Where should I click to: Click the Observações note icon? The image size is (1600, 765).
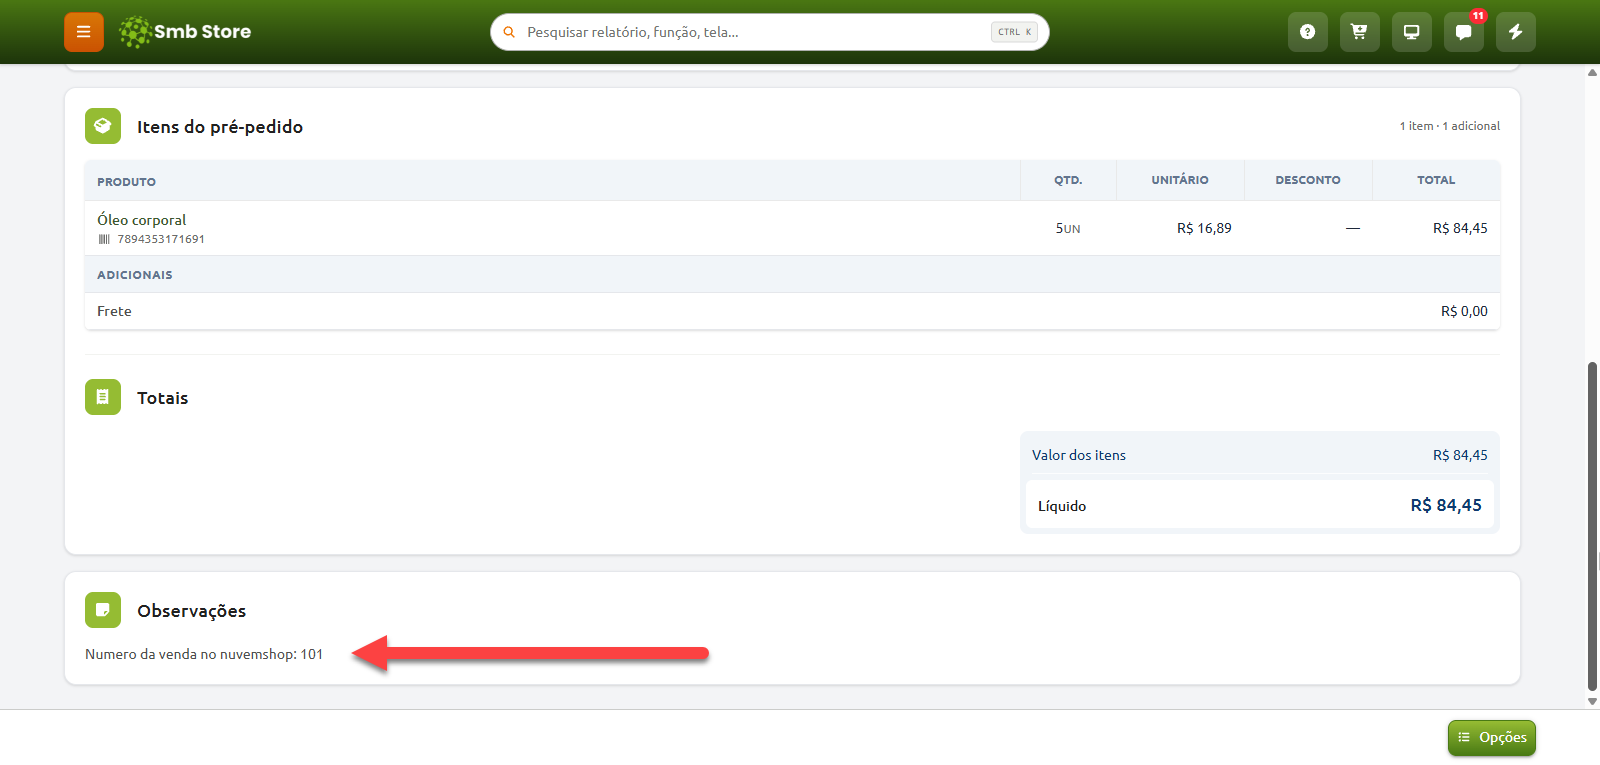(x=103, y=610)
